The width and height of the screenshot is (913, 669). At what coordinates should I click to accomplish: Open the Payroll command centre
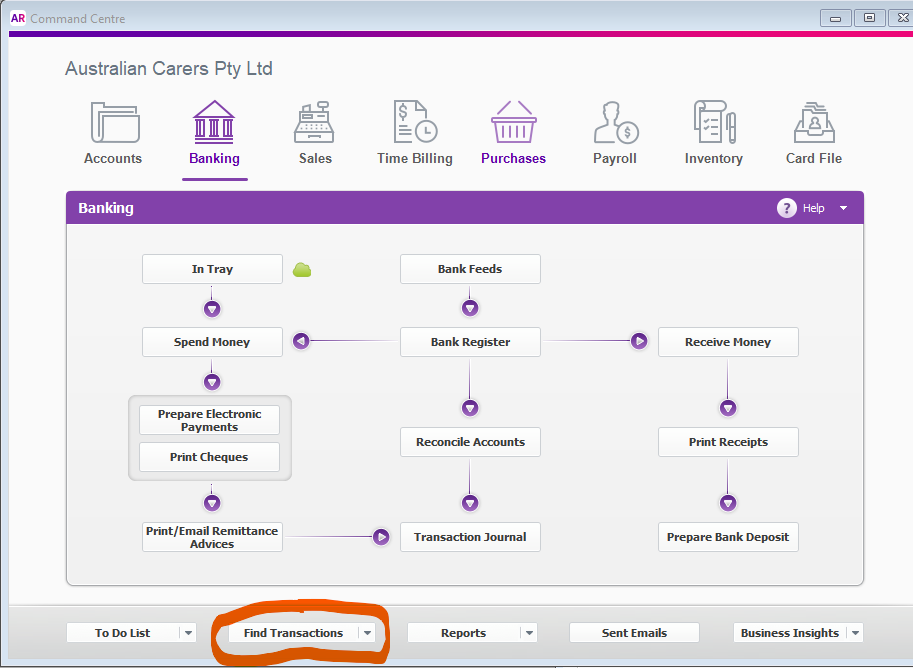614,131
